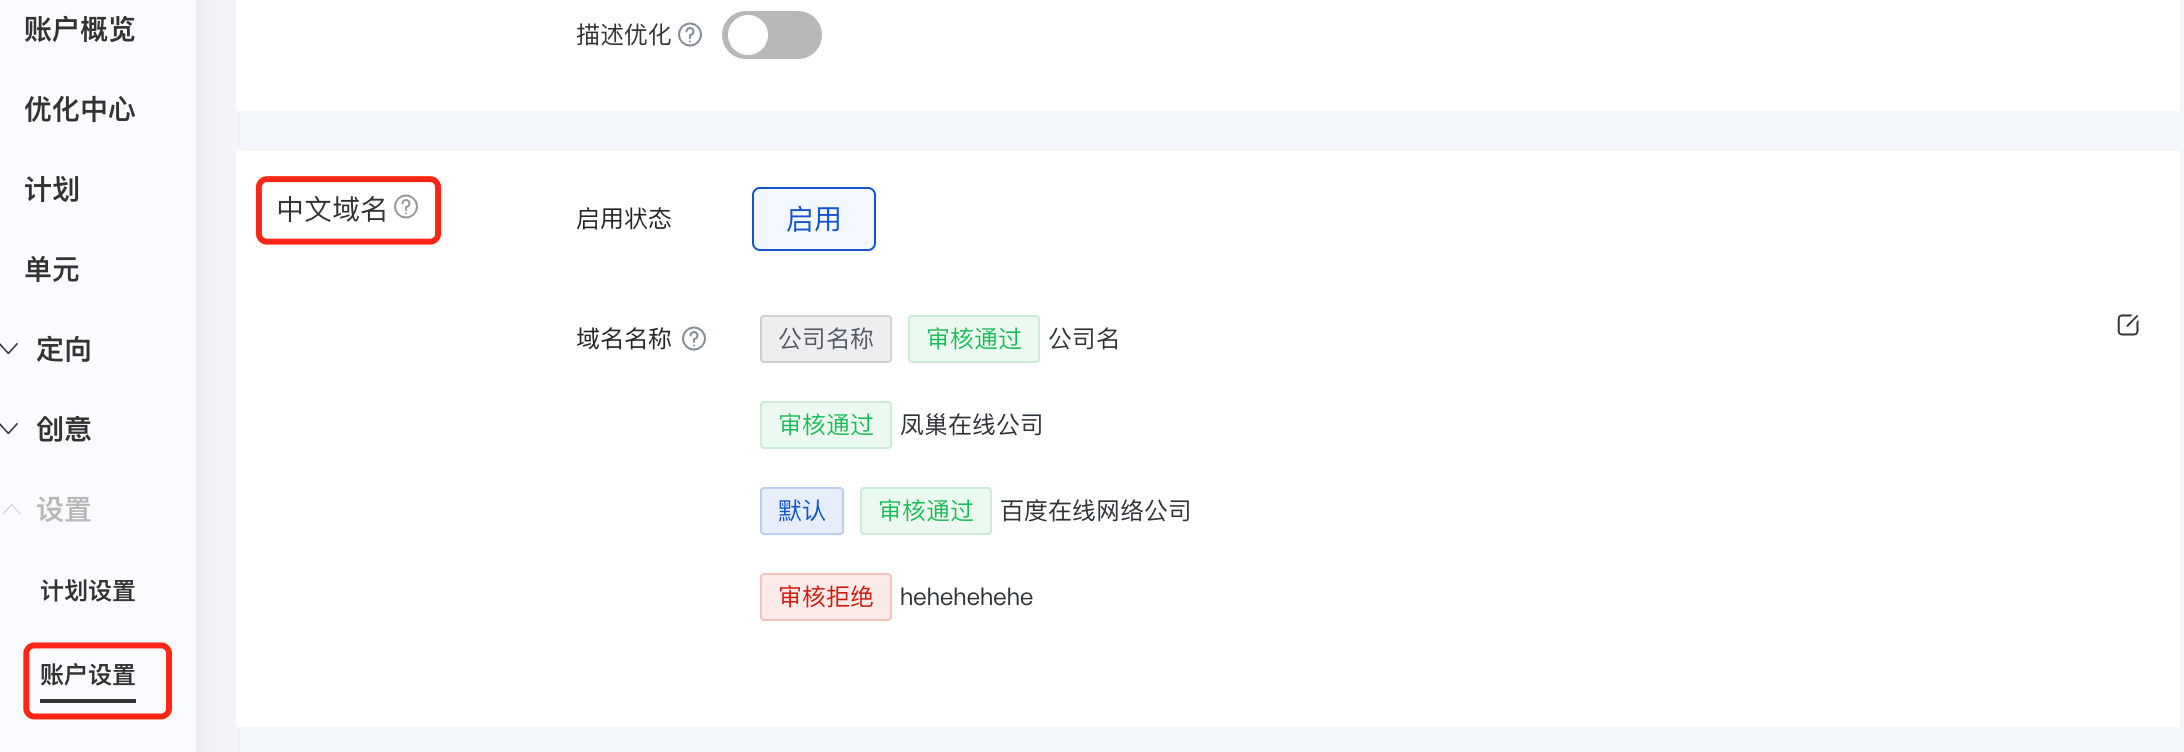Open 账户概览 in the sidebar
This screenshot has width=2184, height=752.
coord(80,29)
